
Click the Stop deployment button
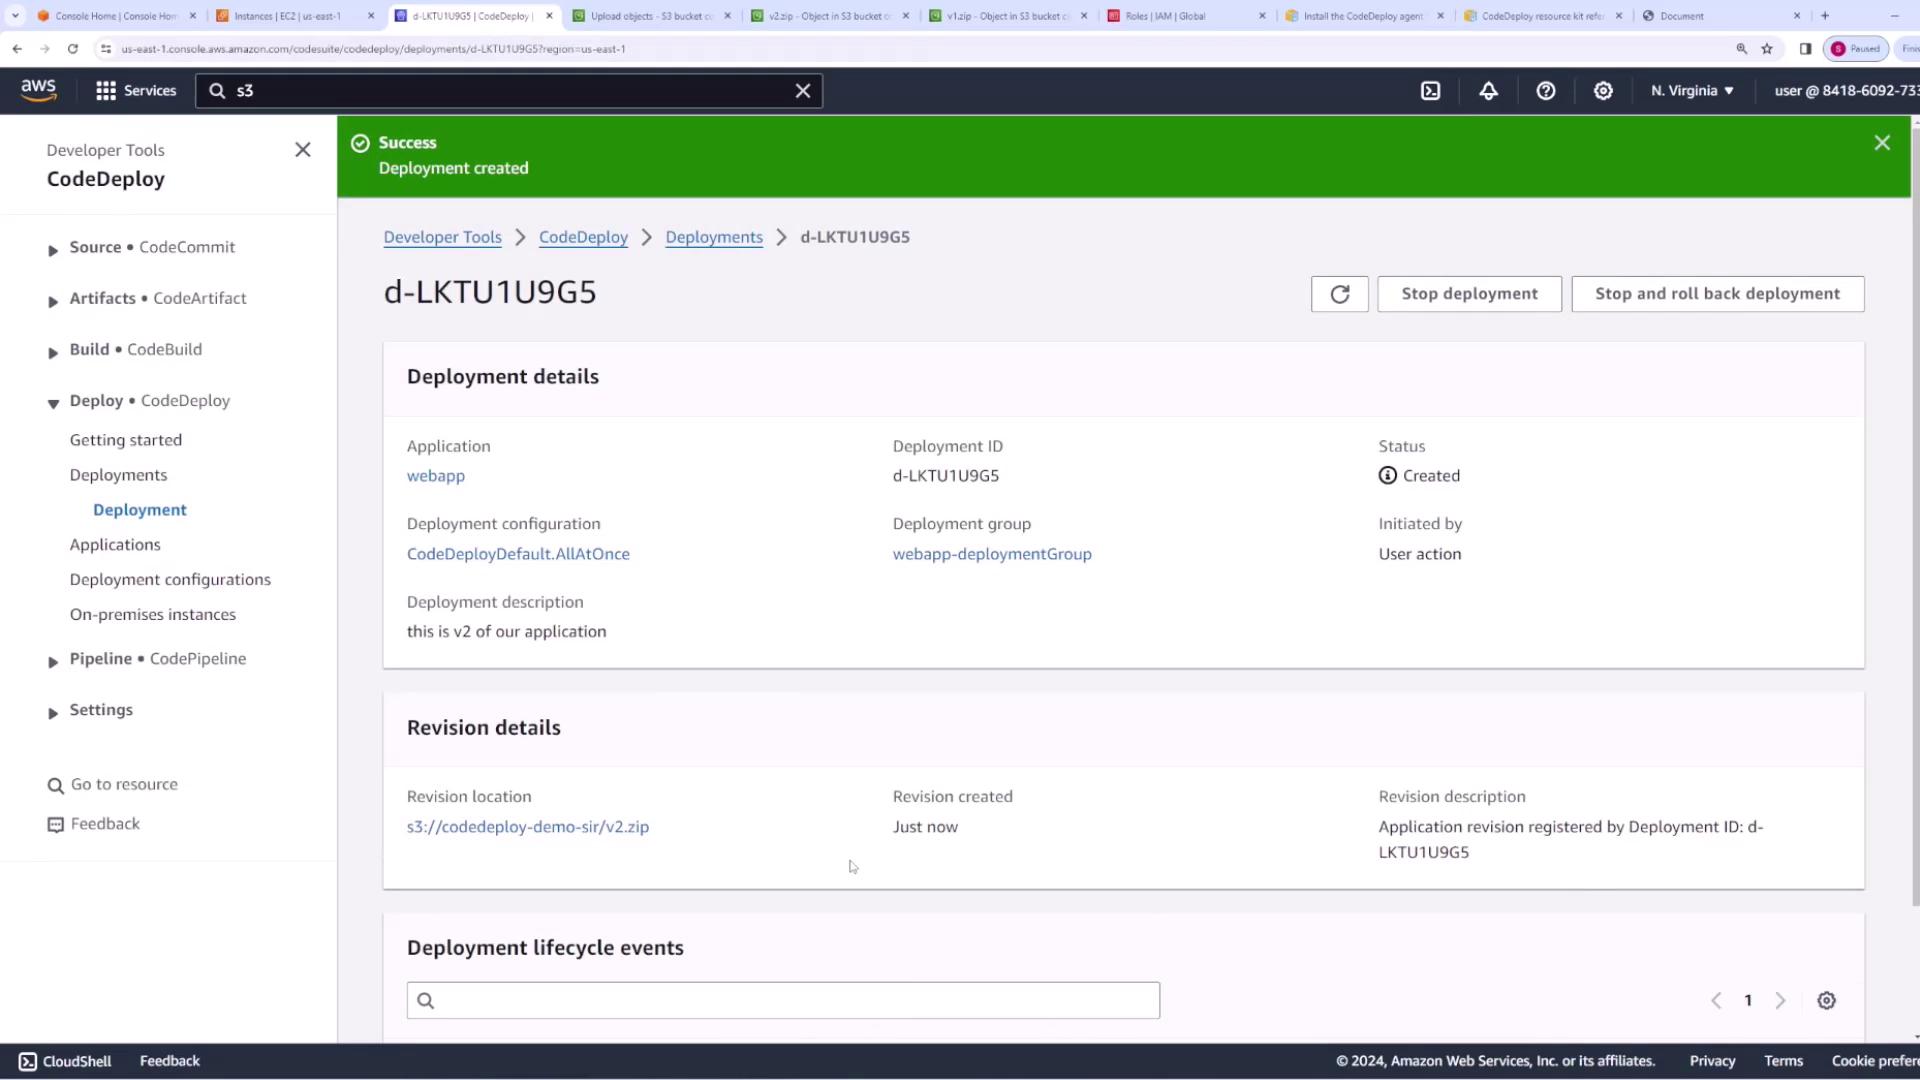[1469, 294]
